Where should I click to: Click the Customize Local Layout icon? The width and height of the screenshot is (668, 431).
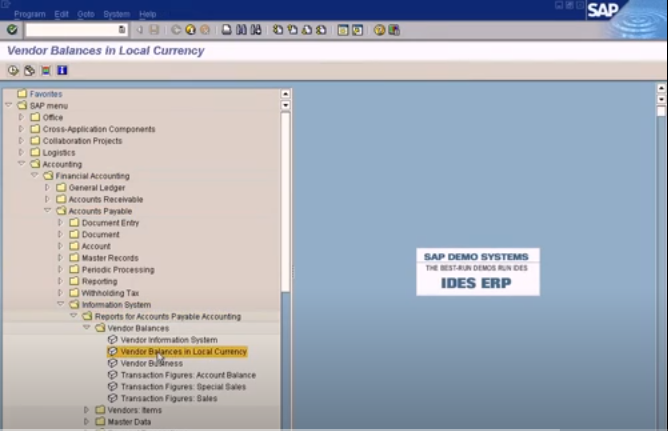[x=394, y=30]
